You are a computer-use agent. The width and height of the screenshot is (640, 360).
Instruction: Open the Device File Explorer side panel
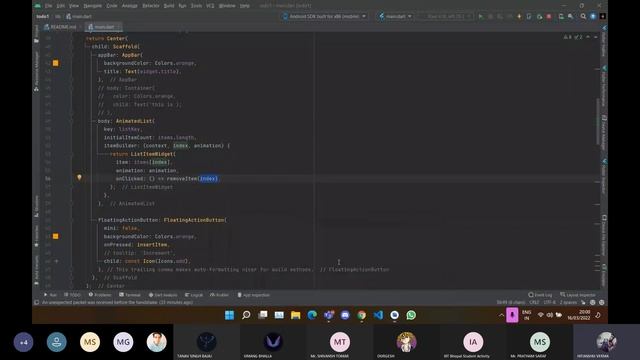(x=604, y=235)
